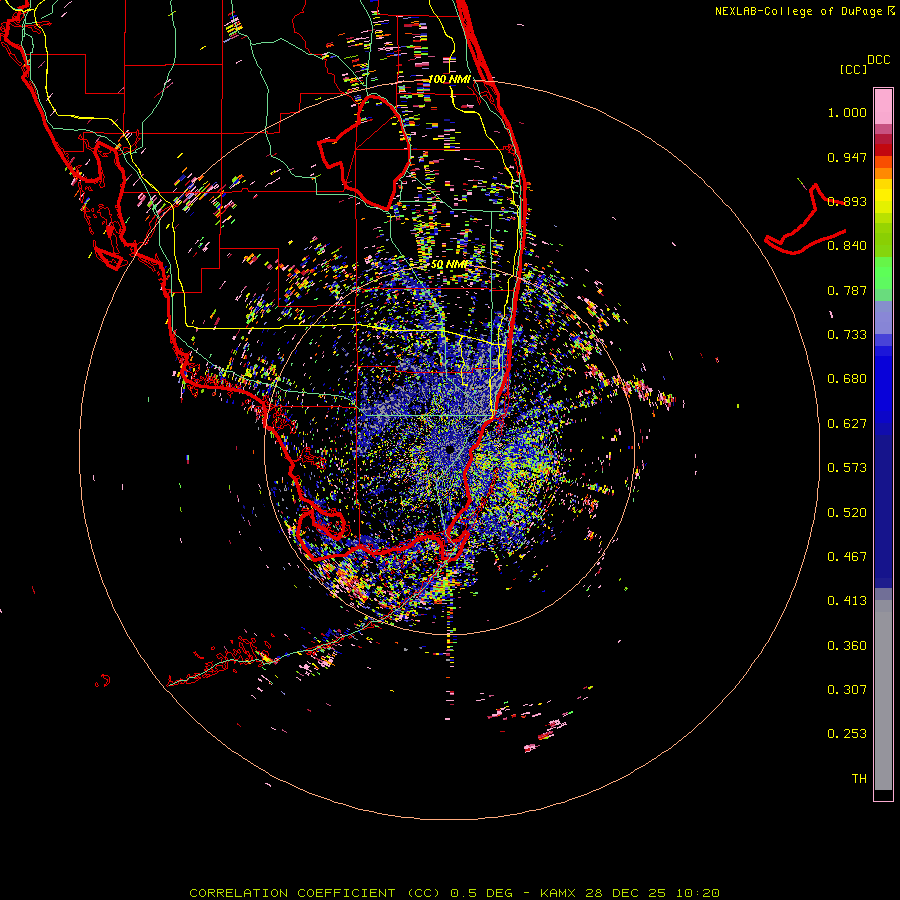This screenshot has width=900, height=900.
Task: Click the 0.573 color scale value
Action: pyautogui.click(x=847, y=468)
